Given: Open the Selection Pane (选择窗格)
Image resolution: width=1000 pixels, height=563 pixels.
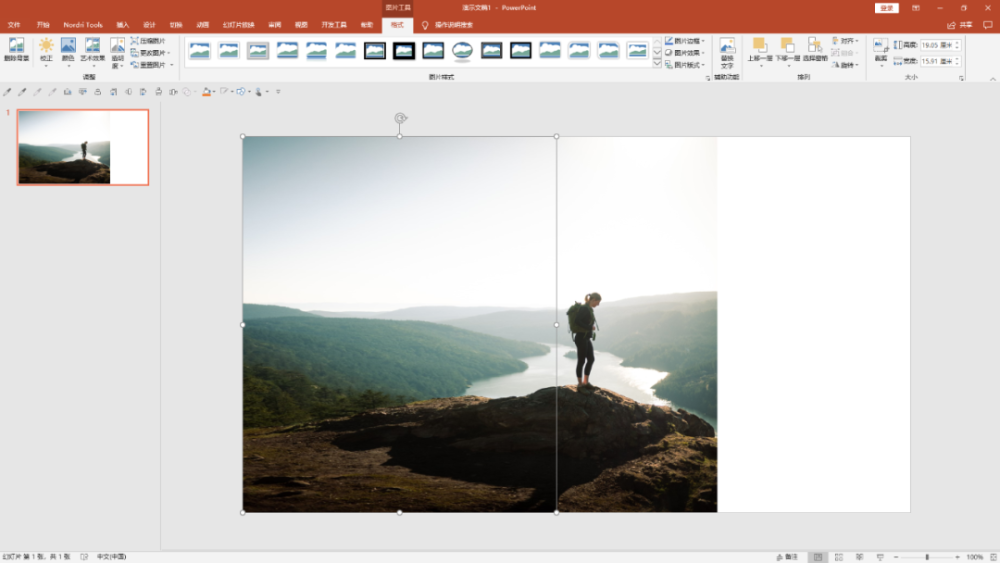Looking at the screenshot, I should coord(814,49).
